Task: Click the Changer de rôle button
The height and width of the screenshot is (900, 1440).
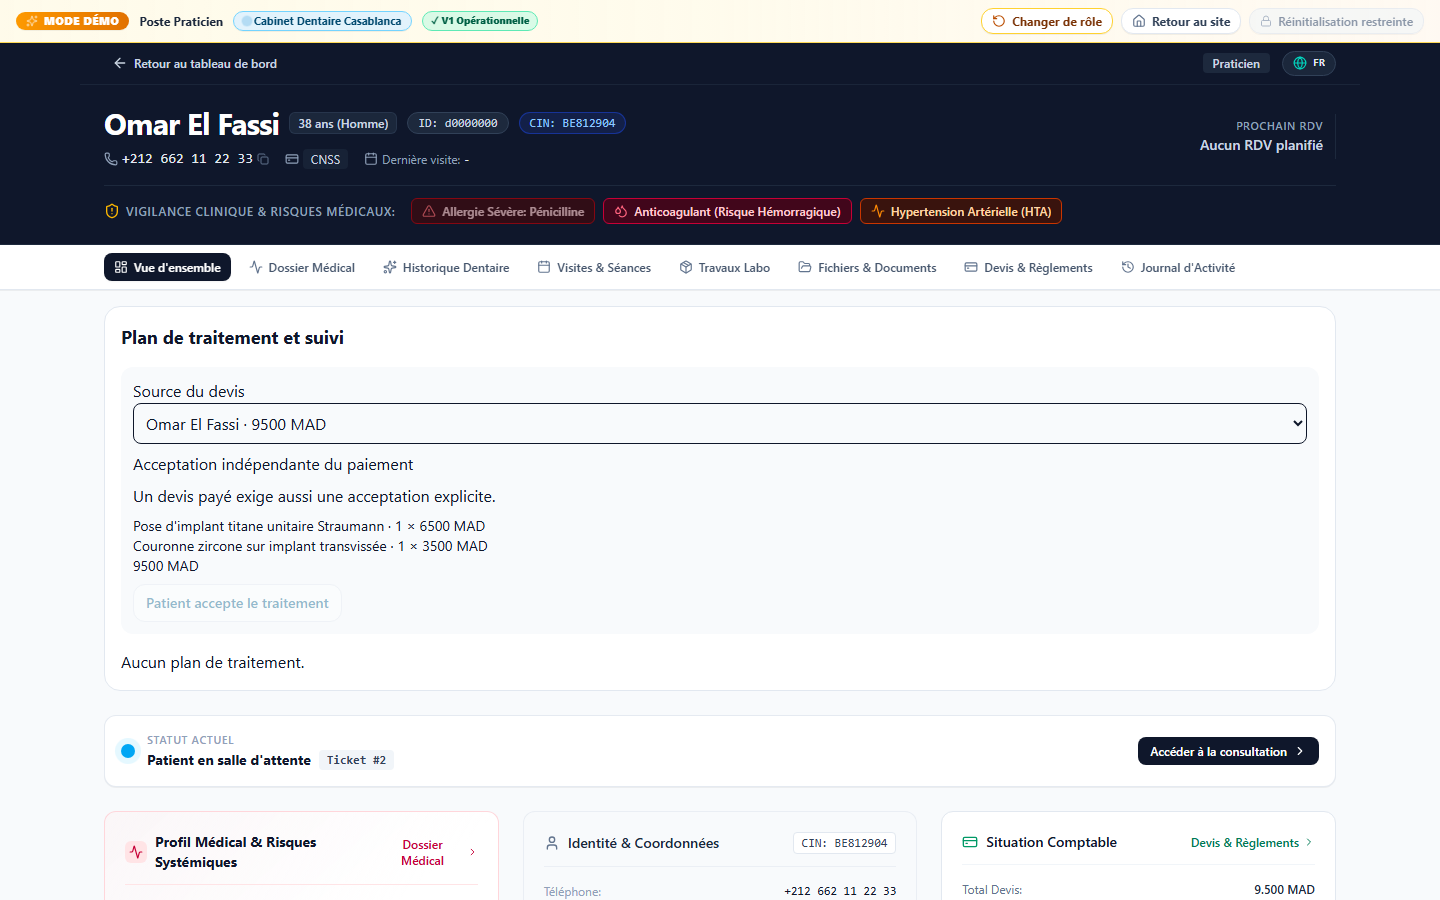Action: tap(1047, 21)
